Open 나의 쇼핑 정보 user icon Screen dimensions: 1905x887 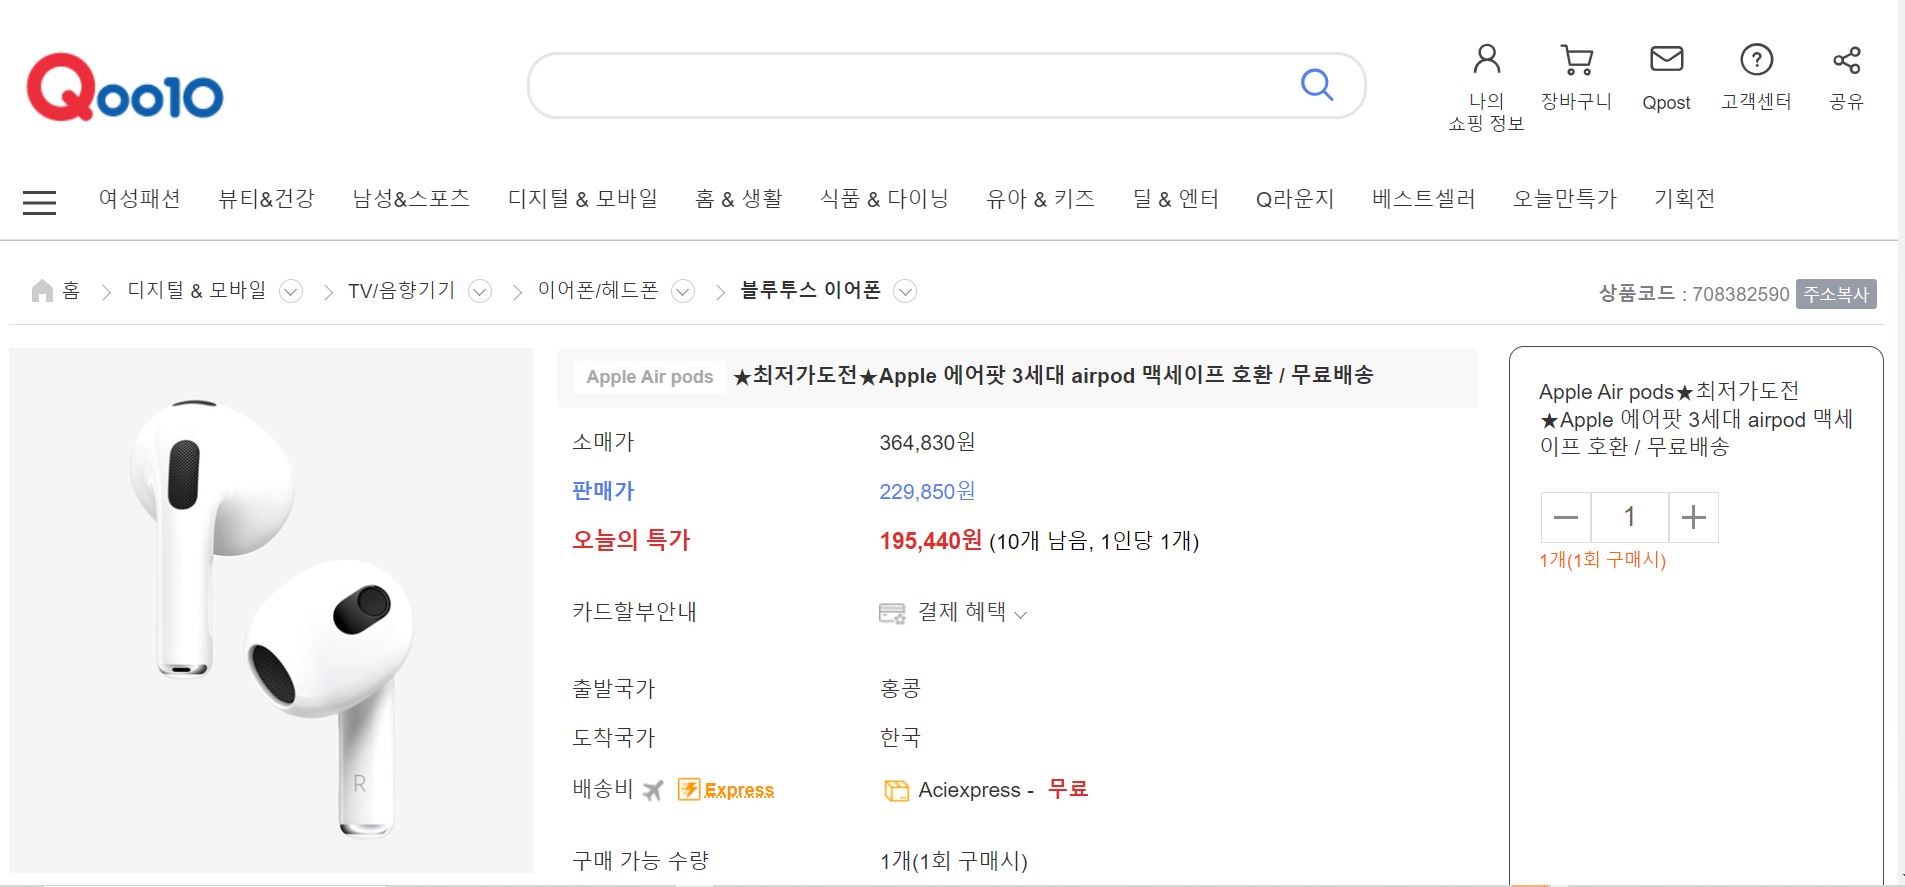pos(1486,60)
